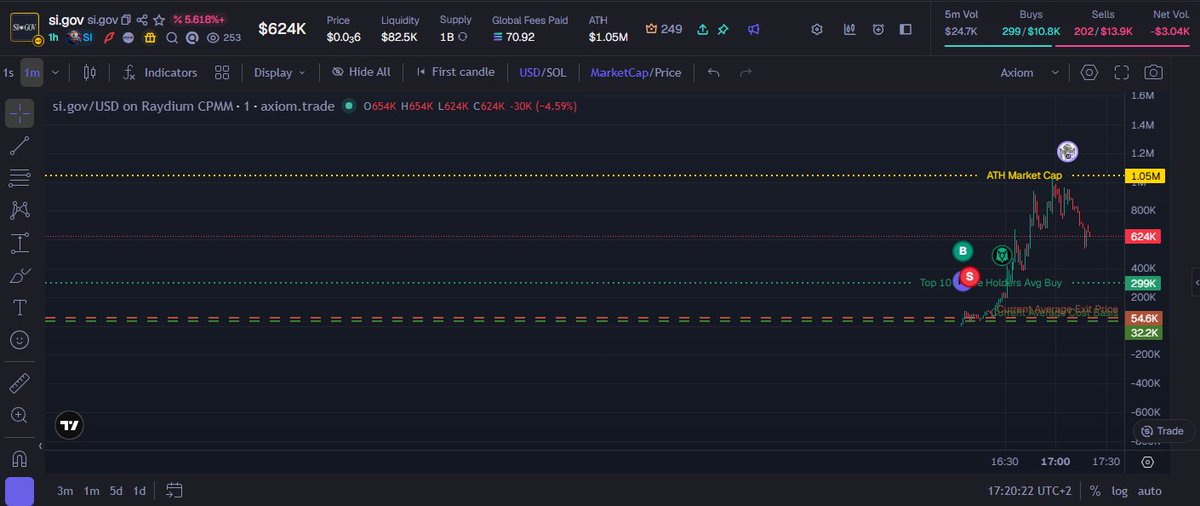Select the brush drawing tool
Image resolution: width=1200 pixels, height=506 pixels.
pyautogui.click(x=19, y=275)
